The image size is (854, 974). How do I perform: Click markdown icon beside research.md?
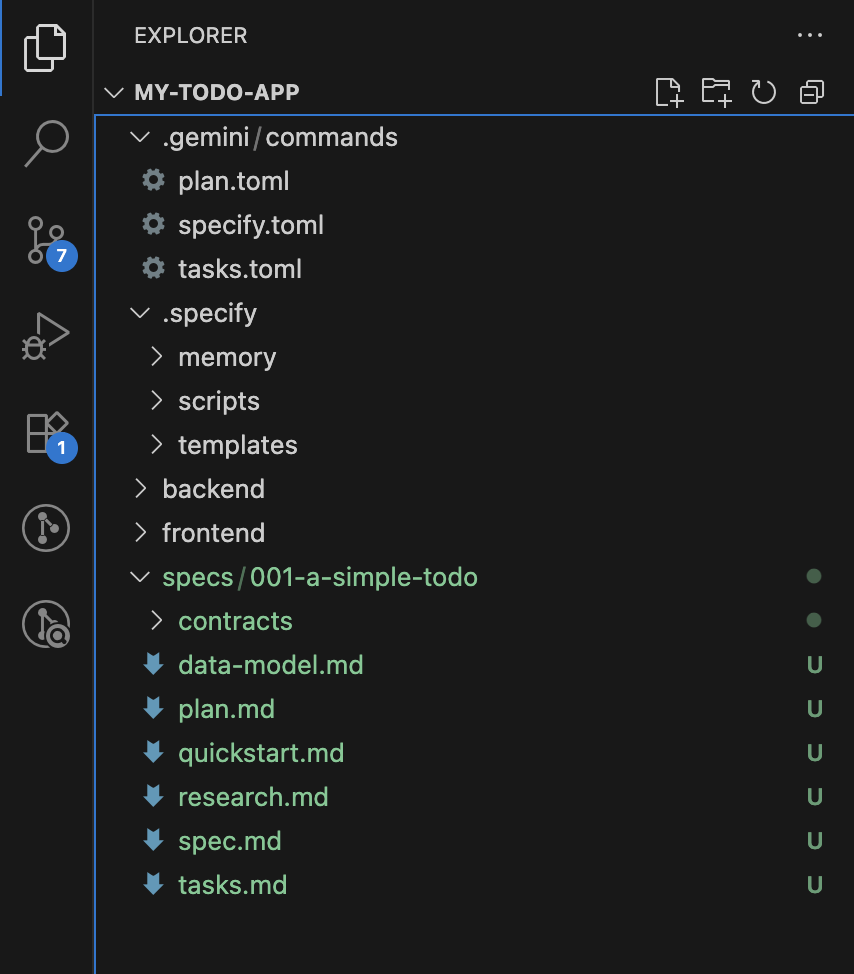[x=153, y=797]
